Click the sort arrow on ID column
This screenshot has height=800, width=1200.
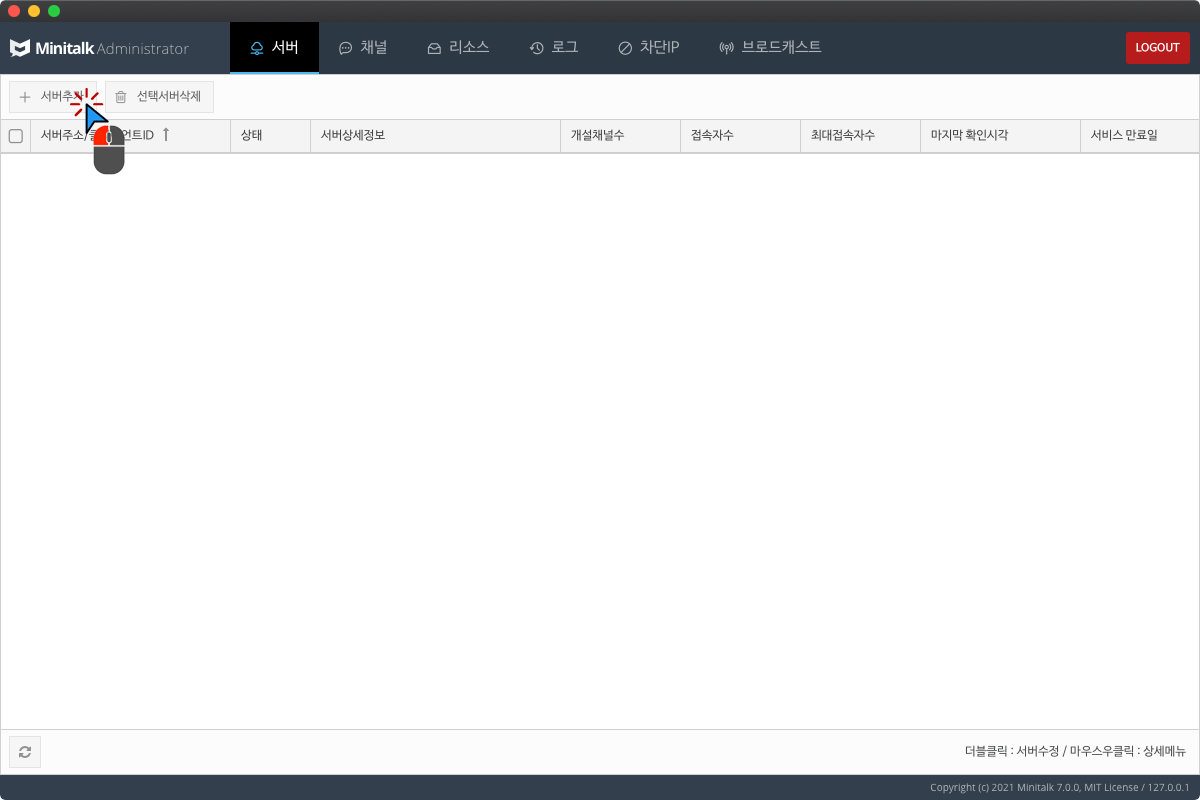pos(166,135)
